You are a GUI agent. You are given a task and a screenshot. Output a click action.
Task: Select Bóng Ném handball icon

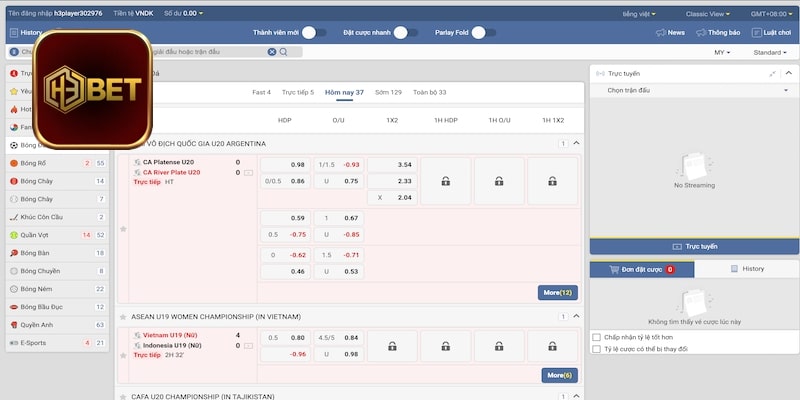point(14,289)
